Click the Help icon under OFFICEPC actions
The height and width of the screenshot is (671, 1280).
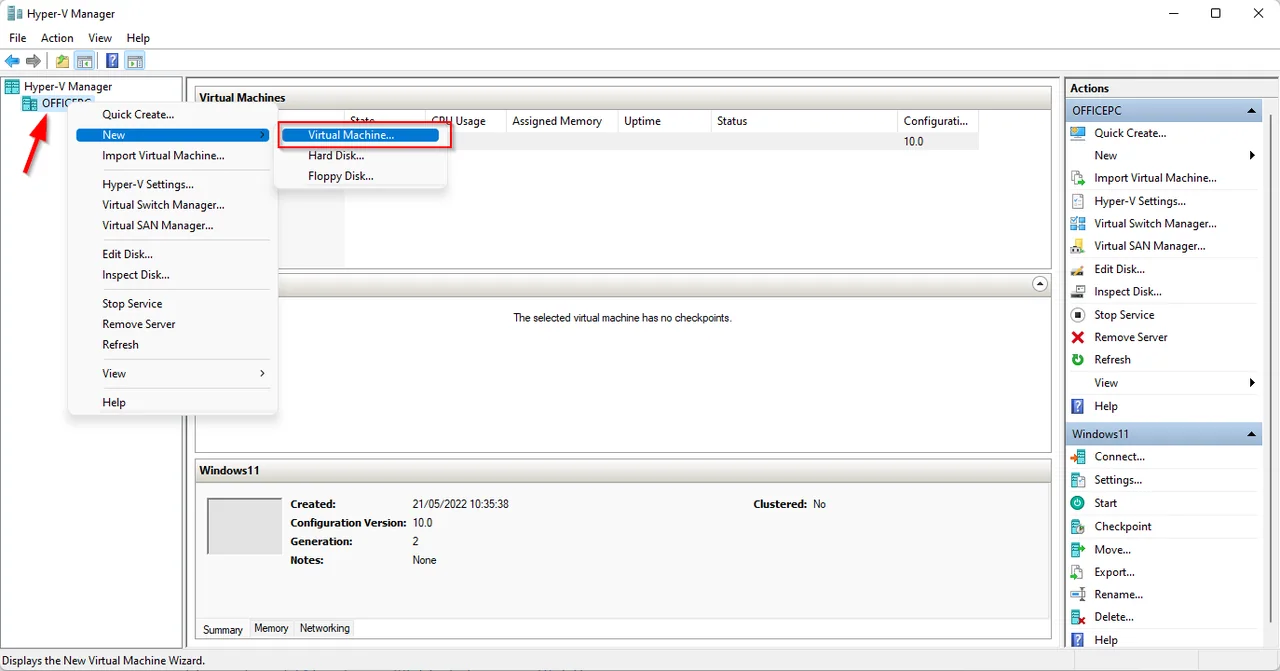point(1078,406)
